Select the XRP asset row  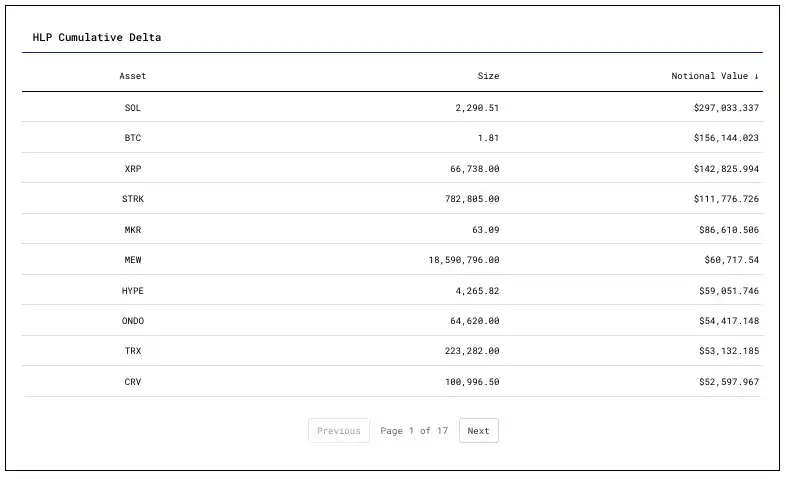133,168
